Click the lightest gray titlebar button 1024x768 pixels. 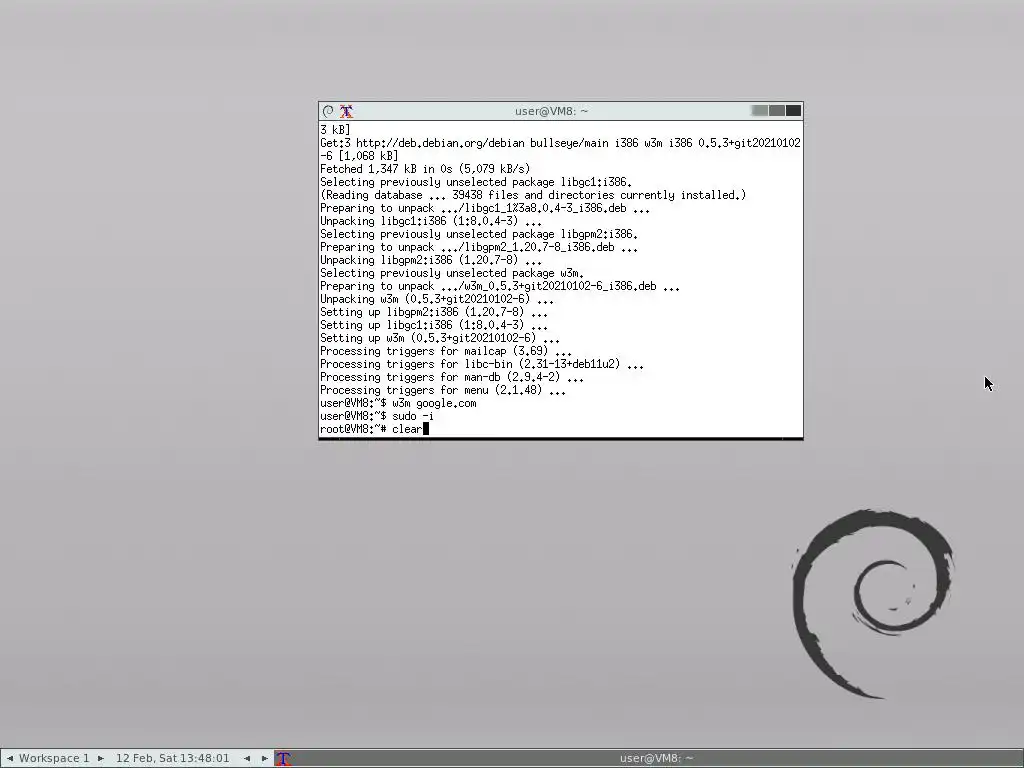760,111
